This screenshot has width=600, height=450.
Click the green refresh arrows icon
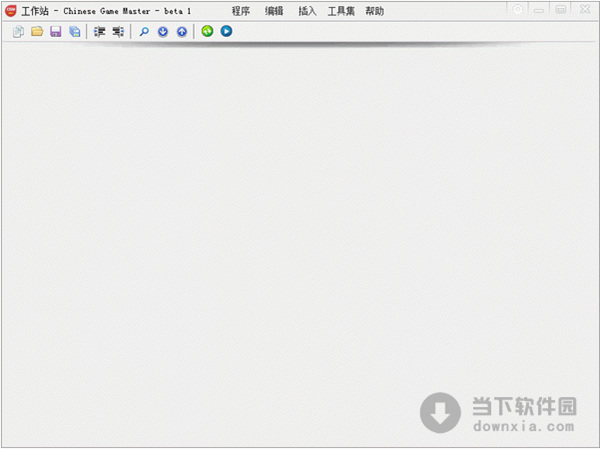click(207, 31)
